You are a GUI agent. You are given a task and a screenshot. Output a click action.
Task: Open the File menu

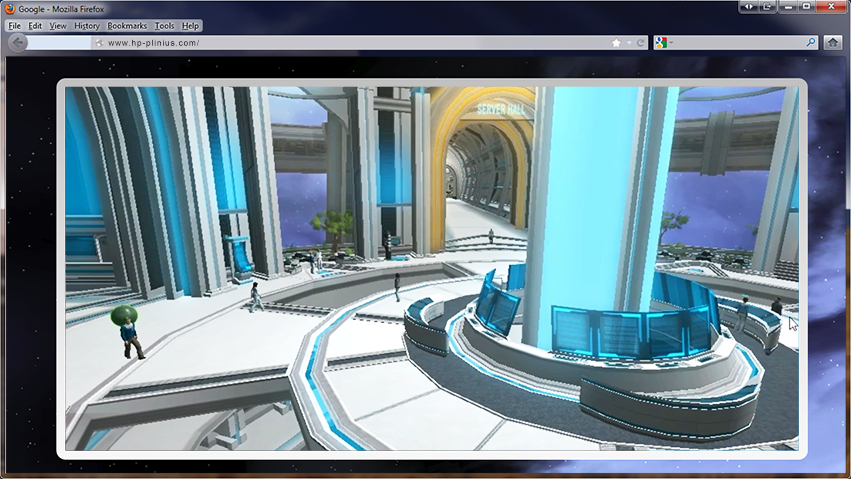[15, 25]
